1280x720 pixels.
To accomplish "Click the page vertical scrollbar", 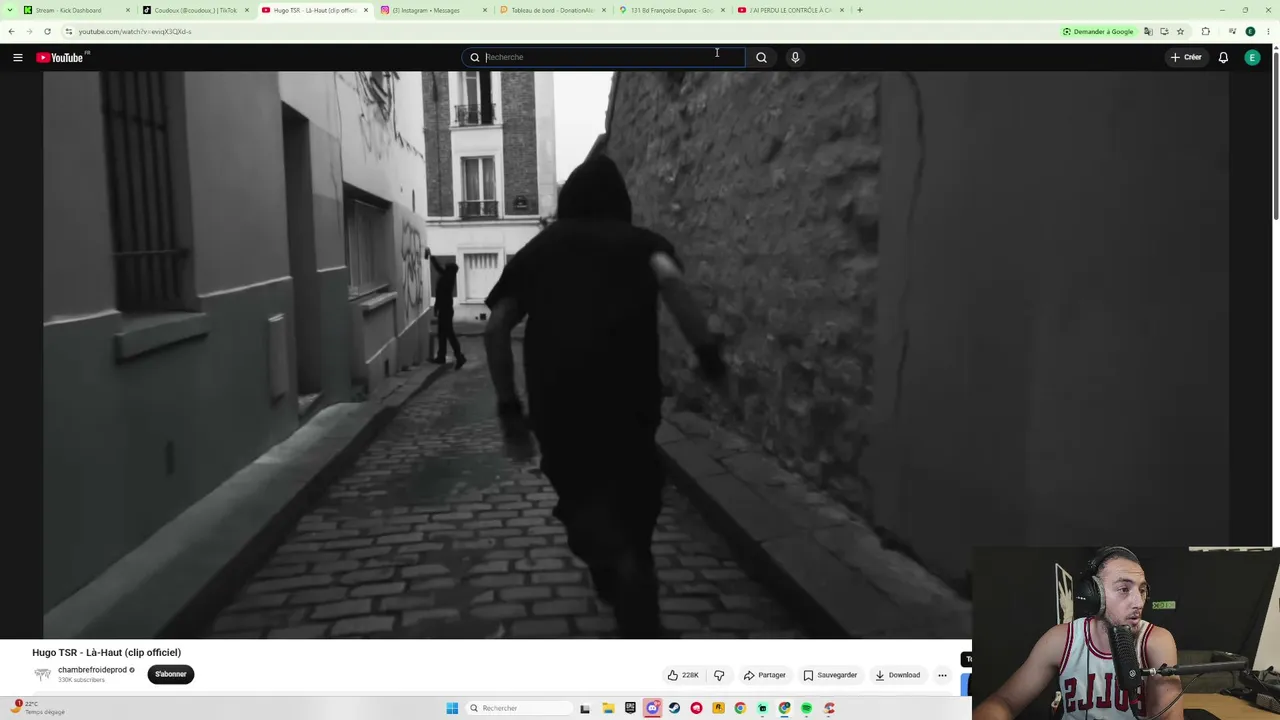I will (1276, 135).
